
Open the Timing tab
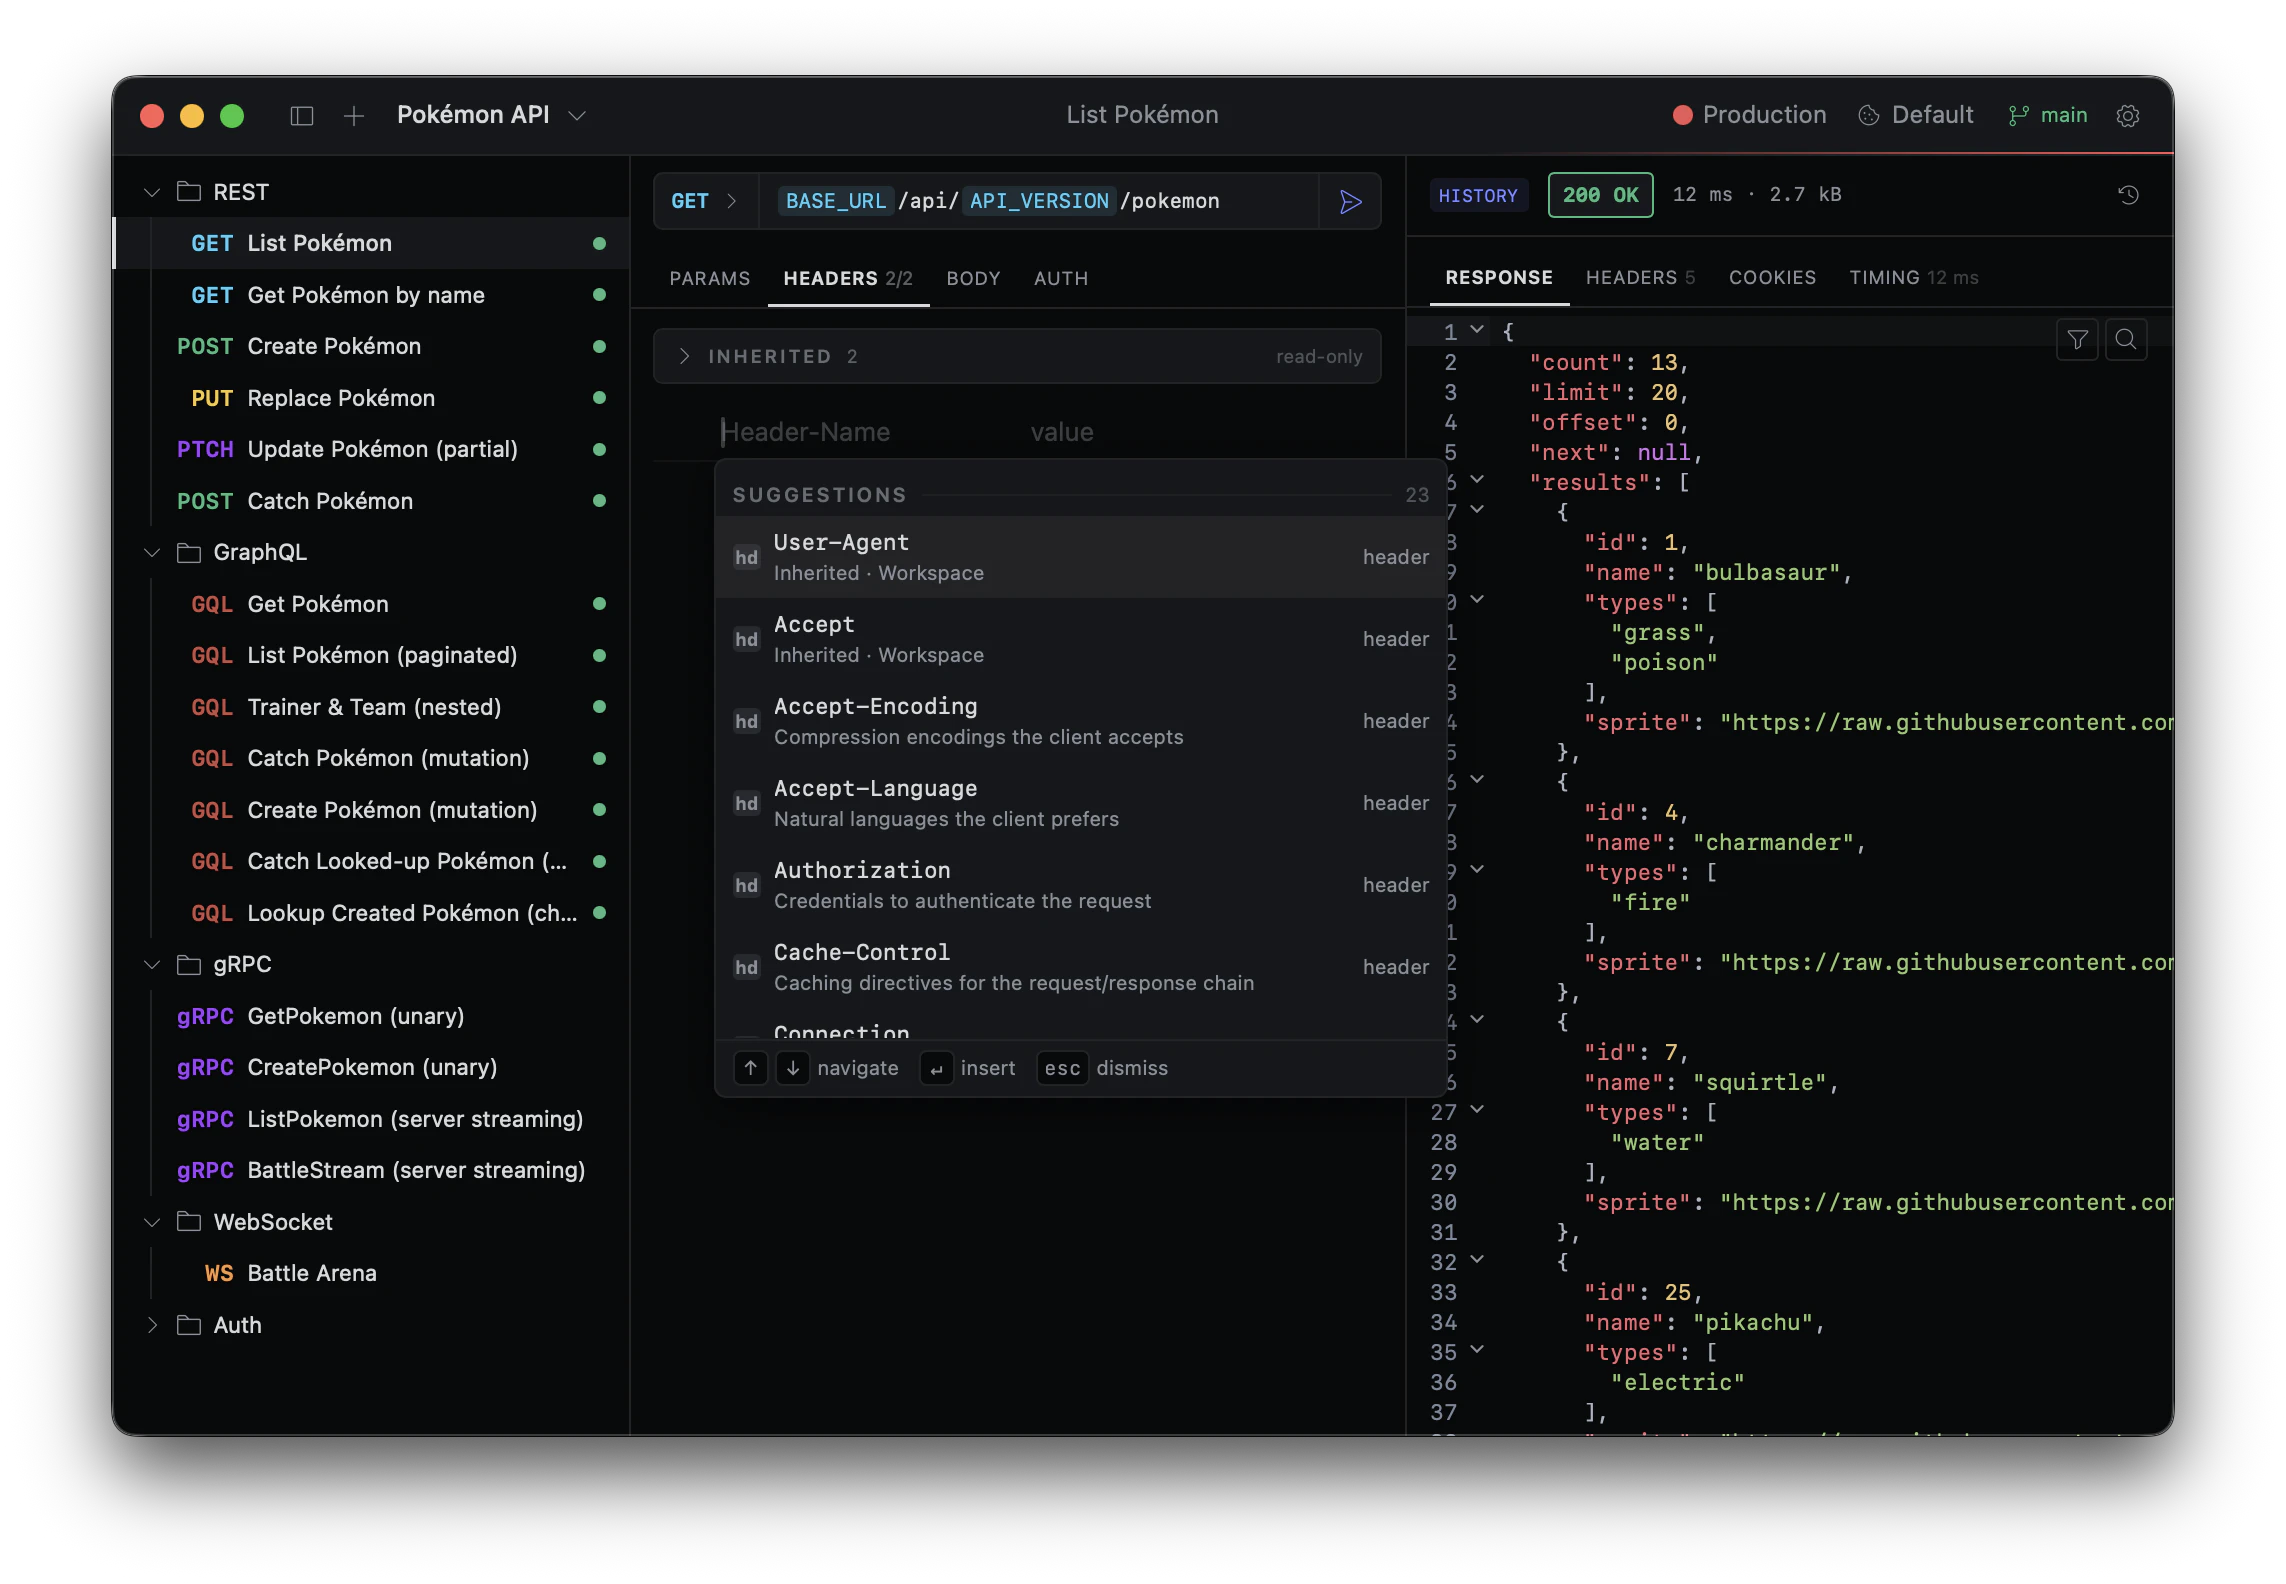tap(1913, 277)
